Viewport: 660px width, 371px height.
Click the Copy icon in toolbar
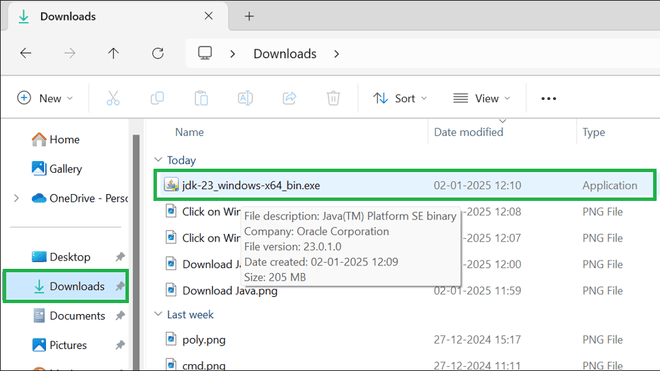click(x=157, y=98)
